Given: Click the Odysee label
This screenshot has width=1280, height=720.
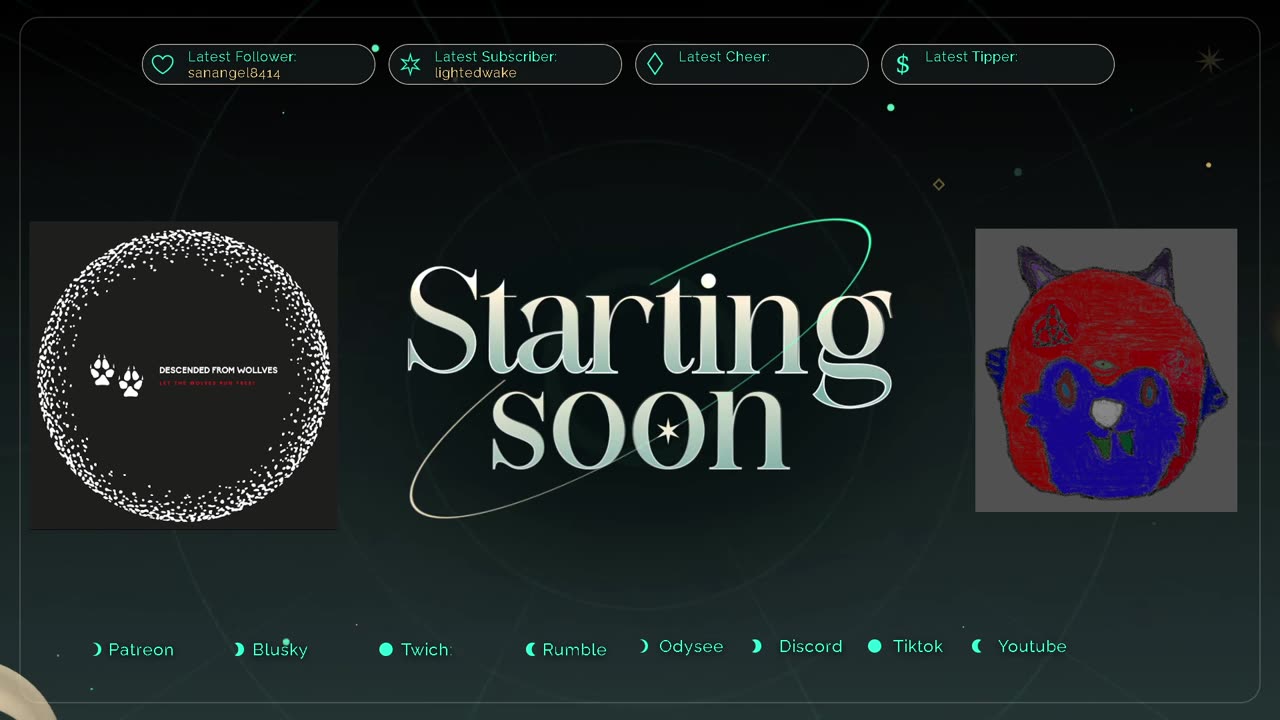Looking at the screenshot, I should click(x=691, y=646).
